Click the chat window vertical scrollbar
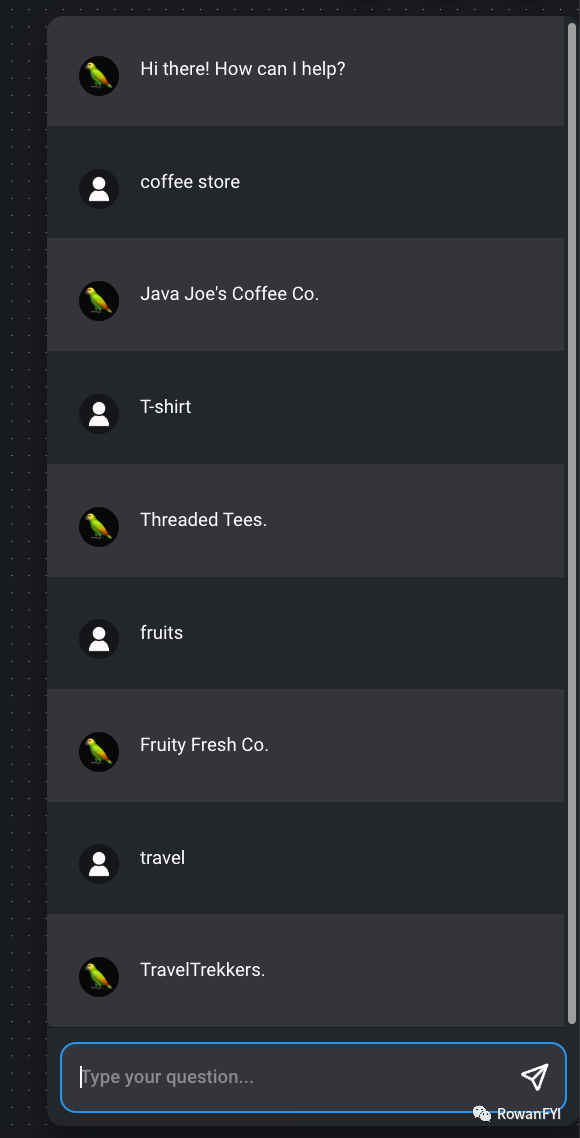Screen dimensions: 580x1138 (x=572, y=521)
